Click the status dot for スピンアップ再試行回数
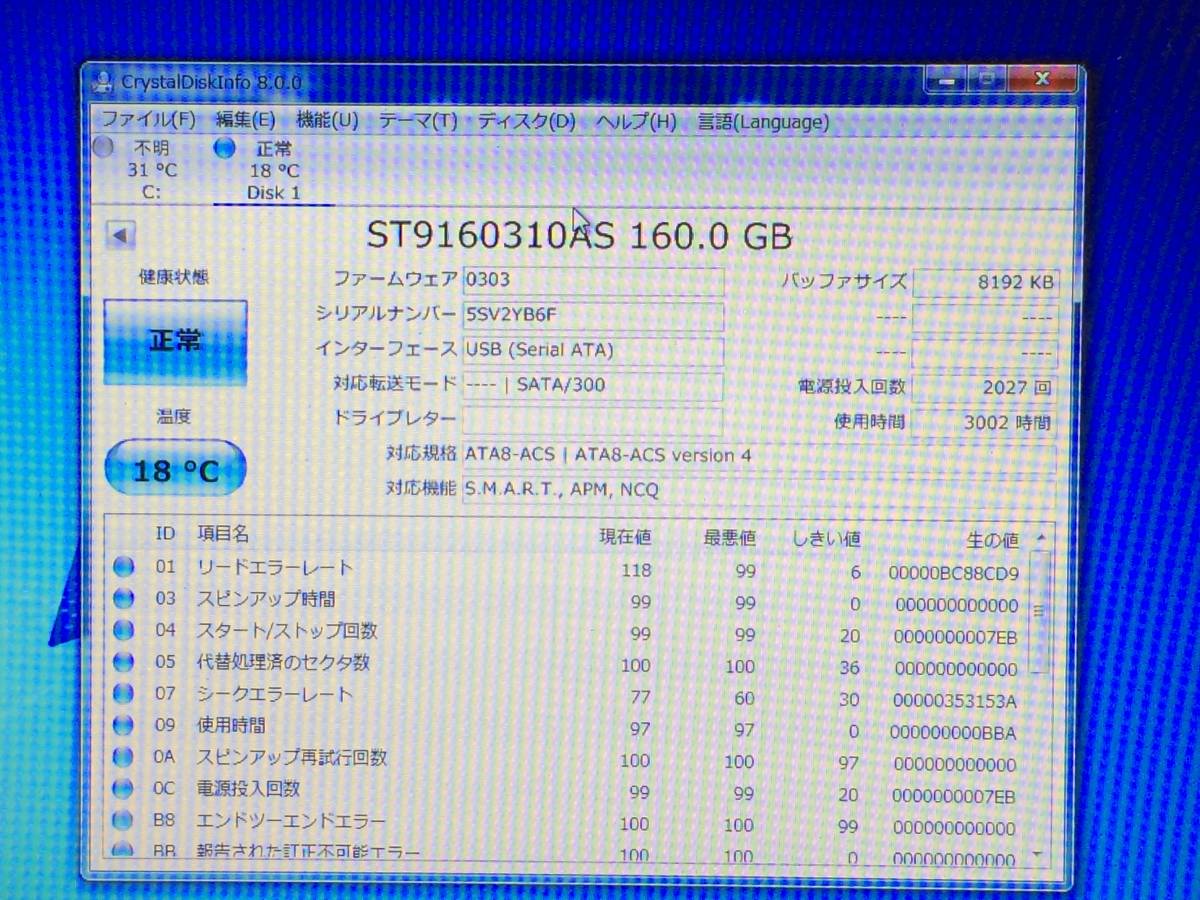 pos(123,758)
